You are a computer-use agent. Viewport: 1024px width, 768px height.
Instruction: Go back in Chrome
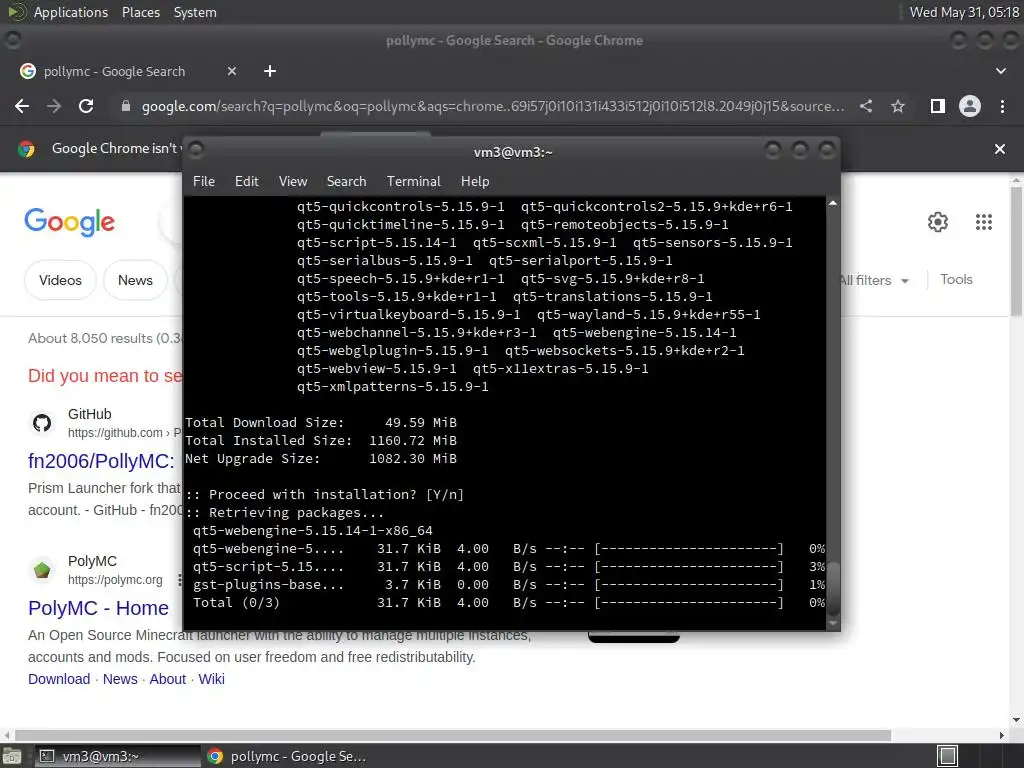[x=22, y=106]
